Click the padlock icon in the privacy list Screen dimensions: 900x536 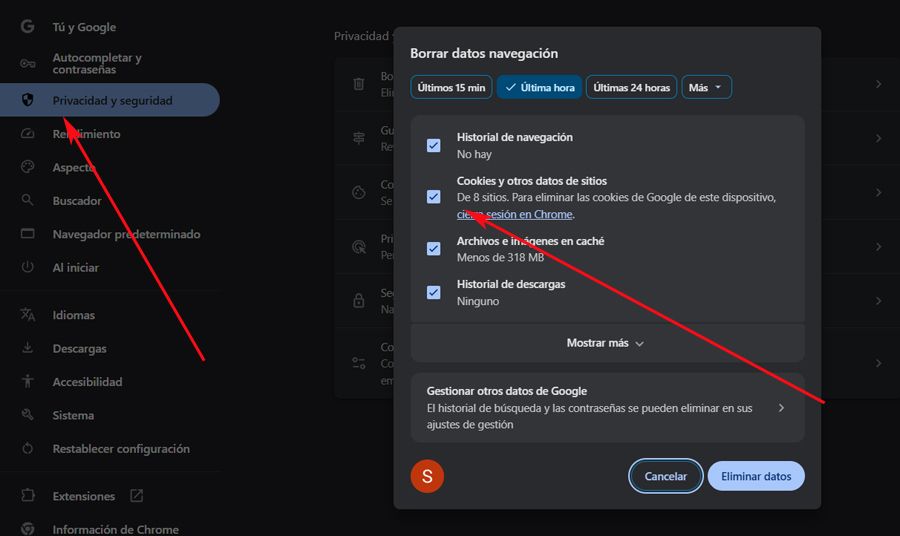359,300
